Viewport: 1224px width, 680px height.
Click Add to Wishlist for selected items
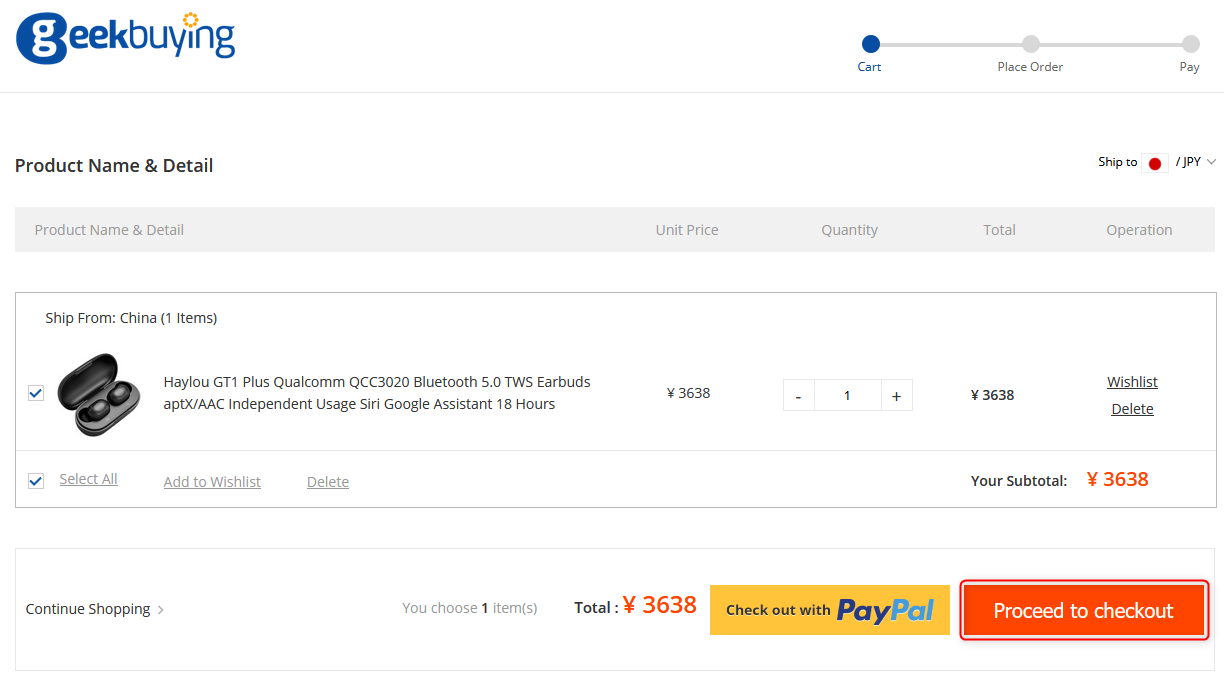[x=212, y=482]
